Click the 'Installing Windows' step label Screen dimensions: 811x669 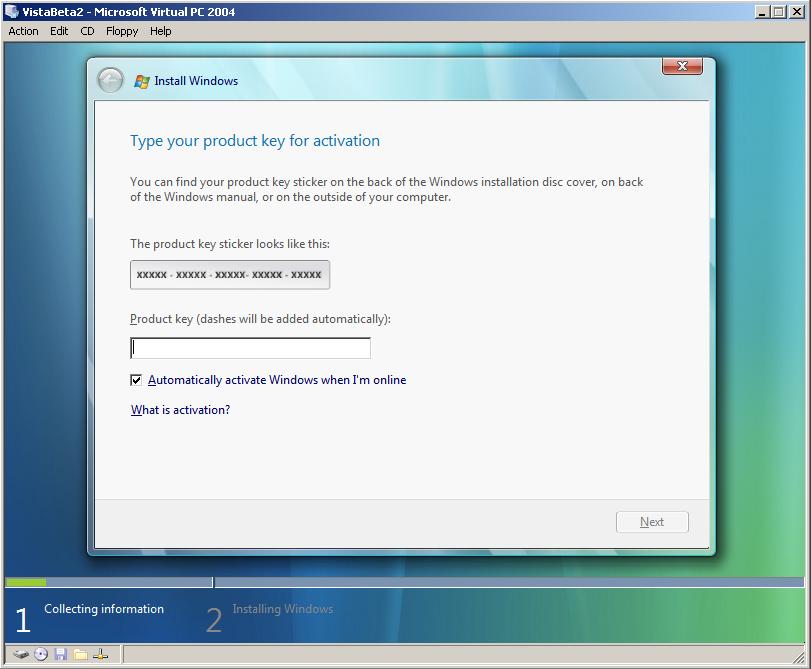click(282, 609)
